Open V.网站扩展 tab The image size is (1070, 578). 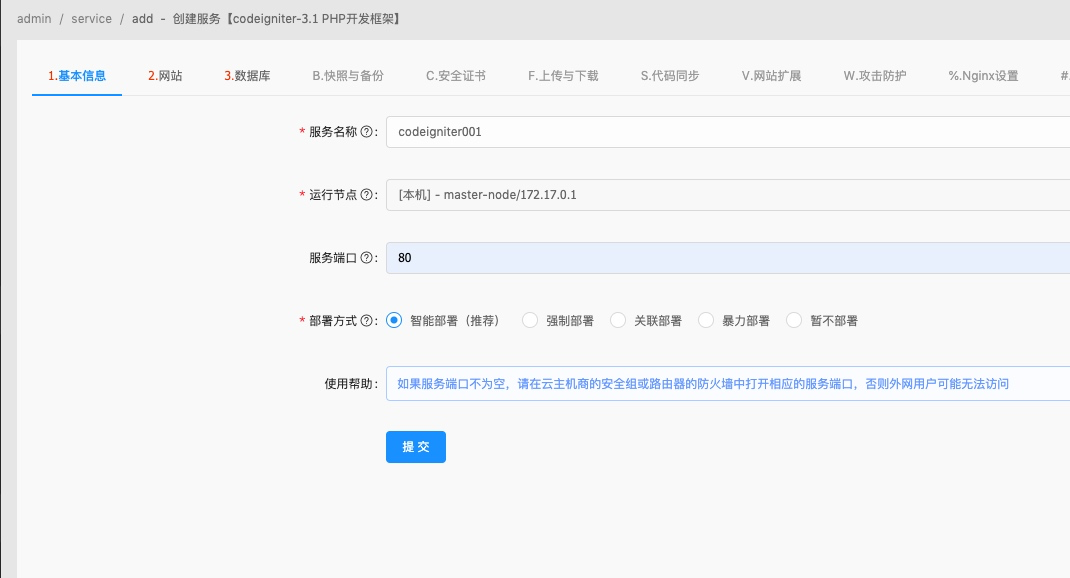point(772,76)
